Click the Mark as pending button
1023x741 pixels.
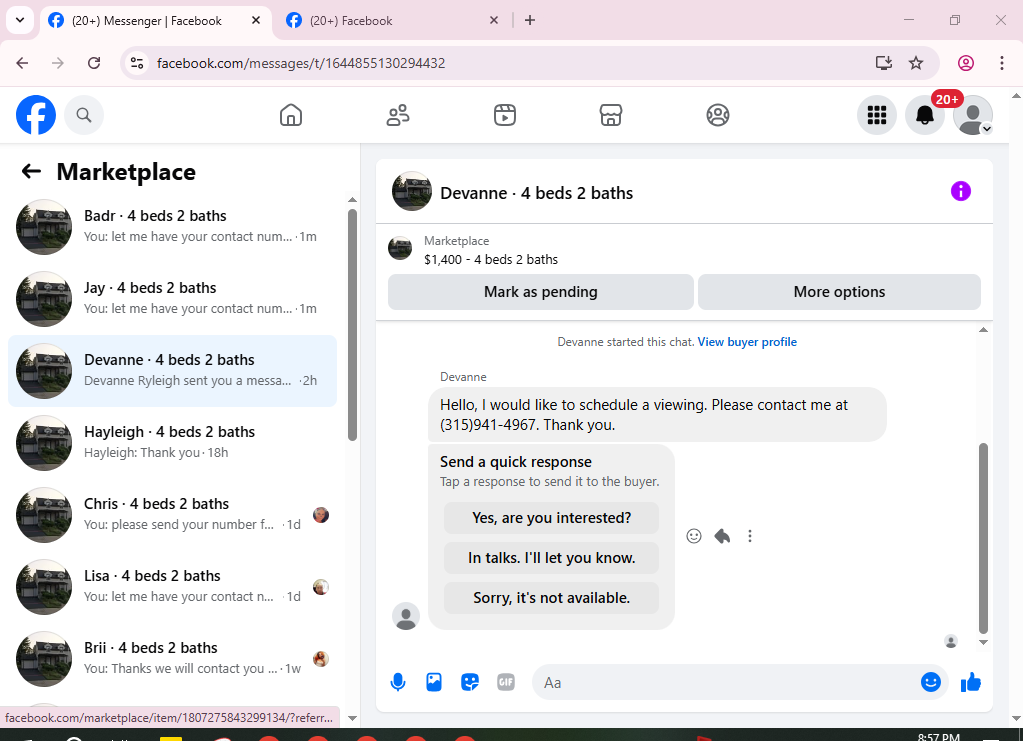click(x=541, y=292)
